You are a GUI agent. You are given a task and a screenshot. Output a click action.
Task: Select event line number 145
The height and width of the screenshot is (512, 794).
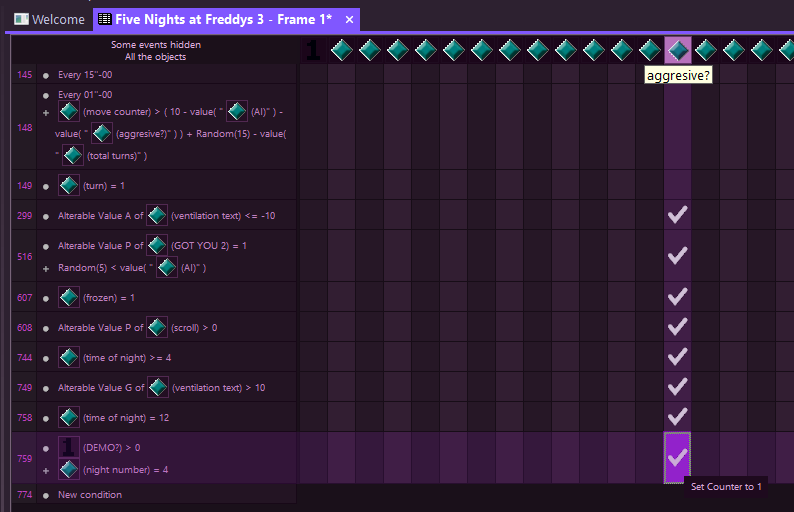coord(24,74)
